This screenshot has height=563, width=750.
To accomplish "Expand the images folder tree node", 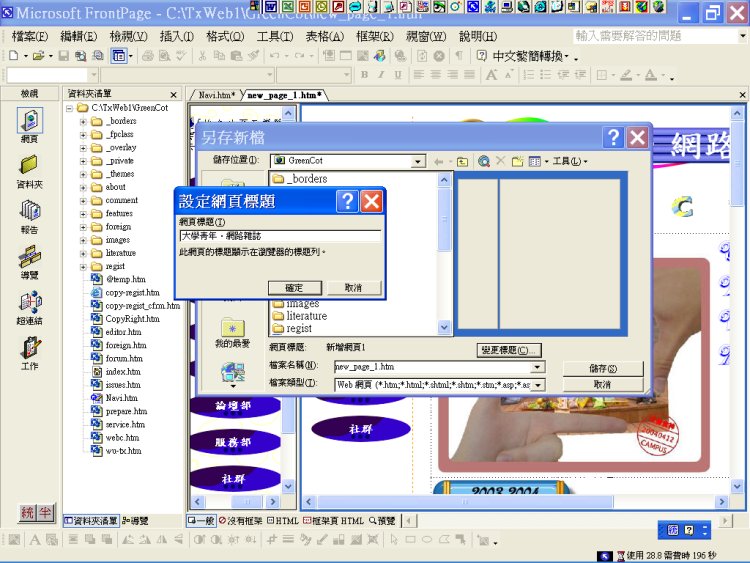I will point(84,240).
